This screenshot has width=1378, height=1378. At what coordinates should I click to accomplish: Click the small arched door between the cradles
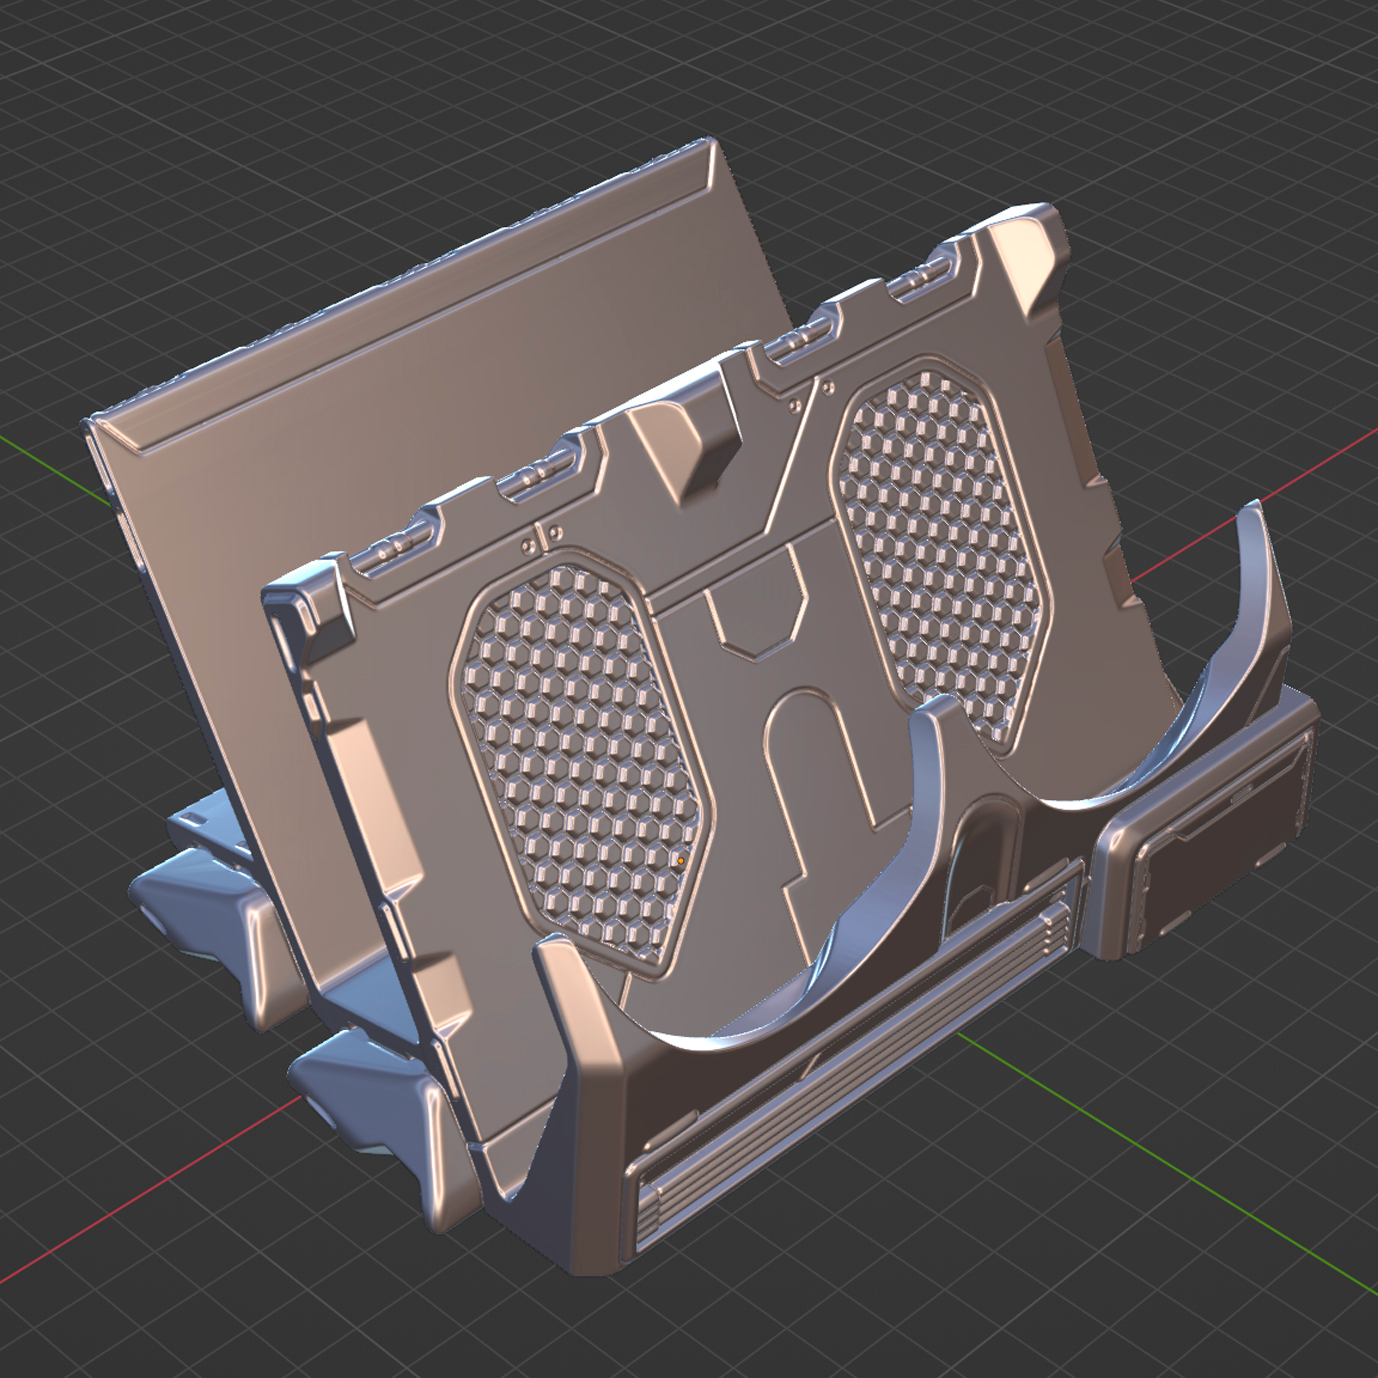(983, 858)
